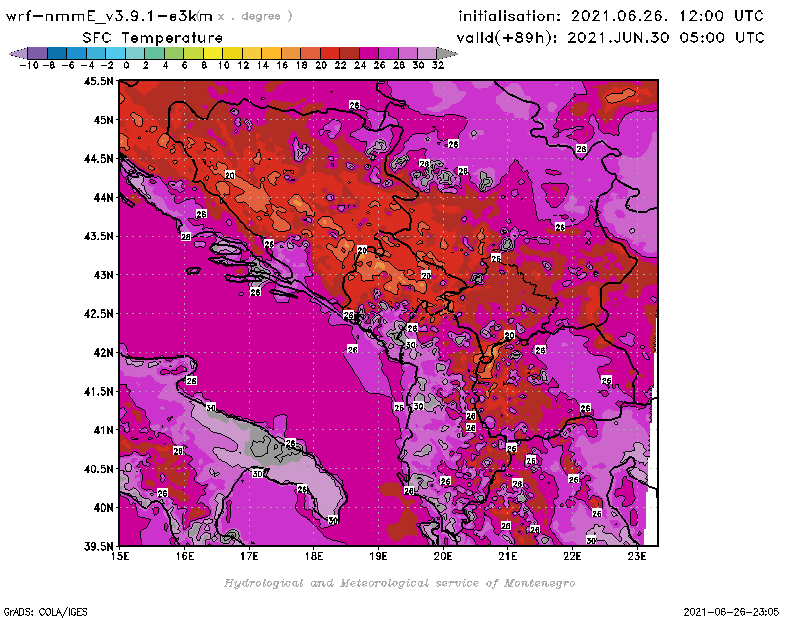Viewport: 800px width, 618px height.
Task: Click the '15E' longitude label
Action: tap(120, 556)
